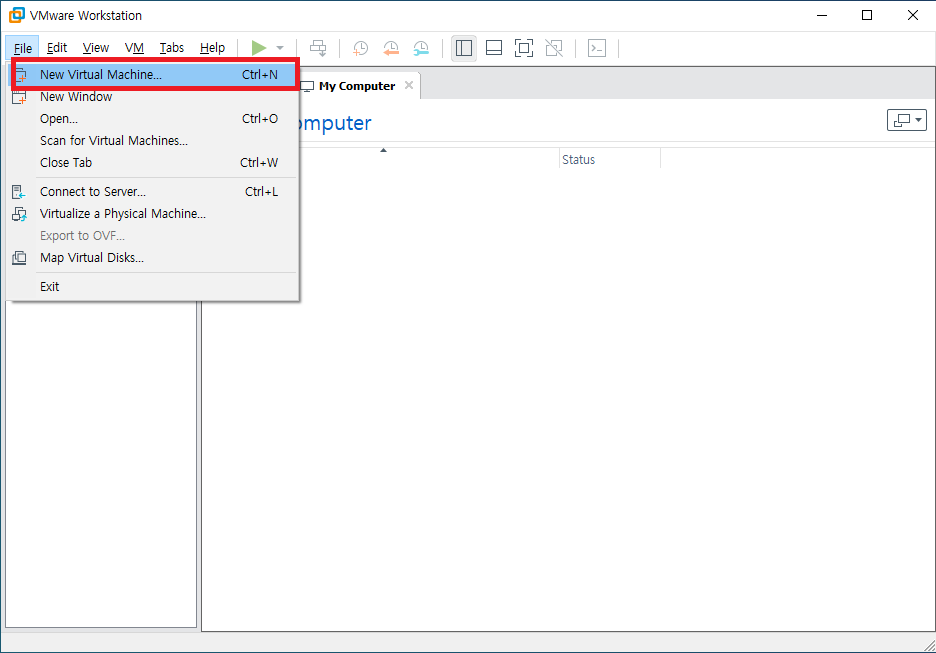Maximize the VMware Workstation window
This screenshot has width=936, height=653.
point(867,15)
